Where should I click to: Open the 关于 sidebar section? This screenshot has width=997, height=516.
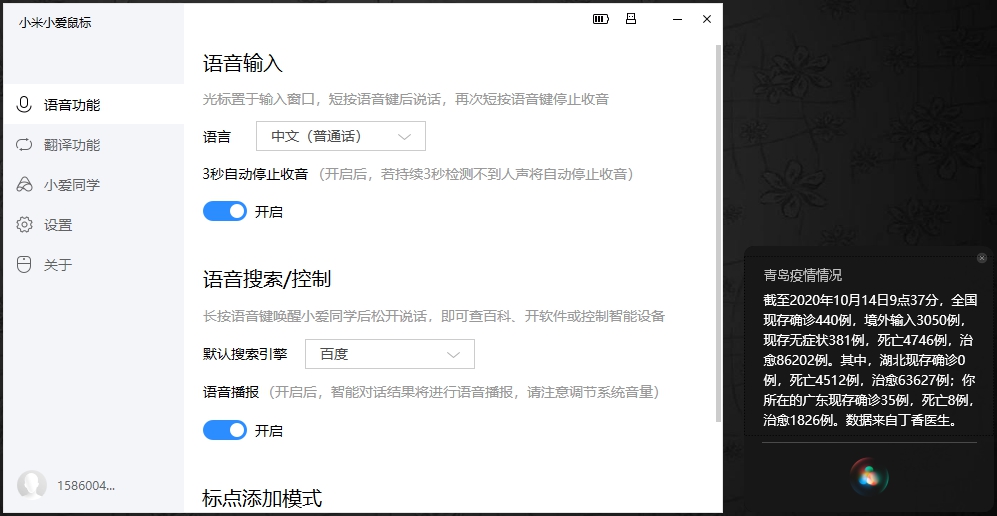pyautogui.click(x=93, y=264)
